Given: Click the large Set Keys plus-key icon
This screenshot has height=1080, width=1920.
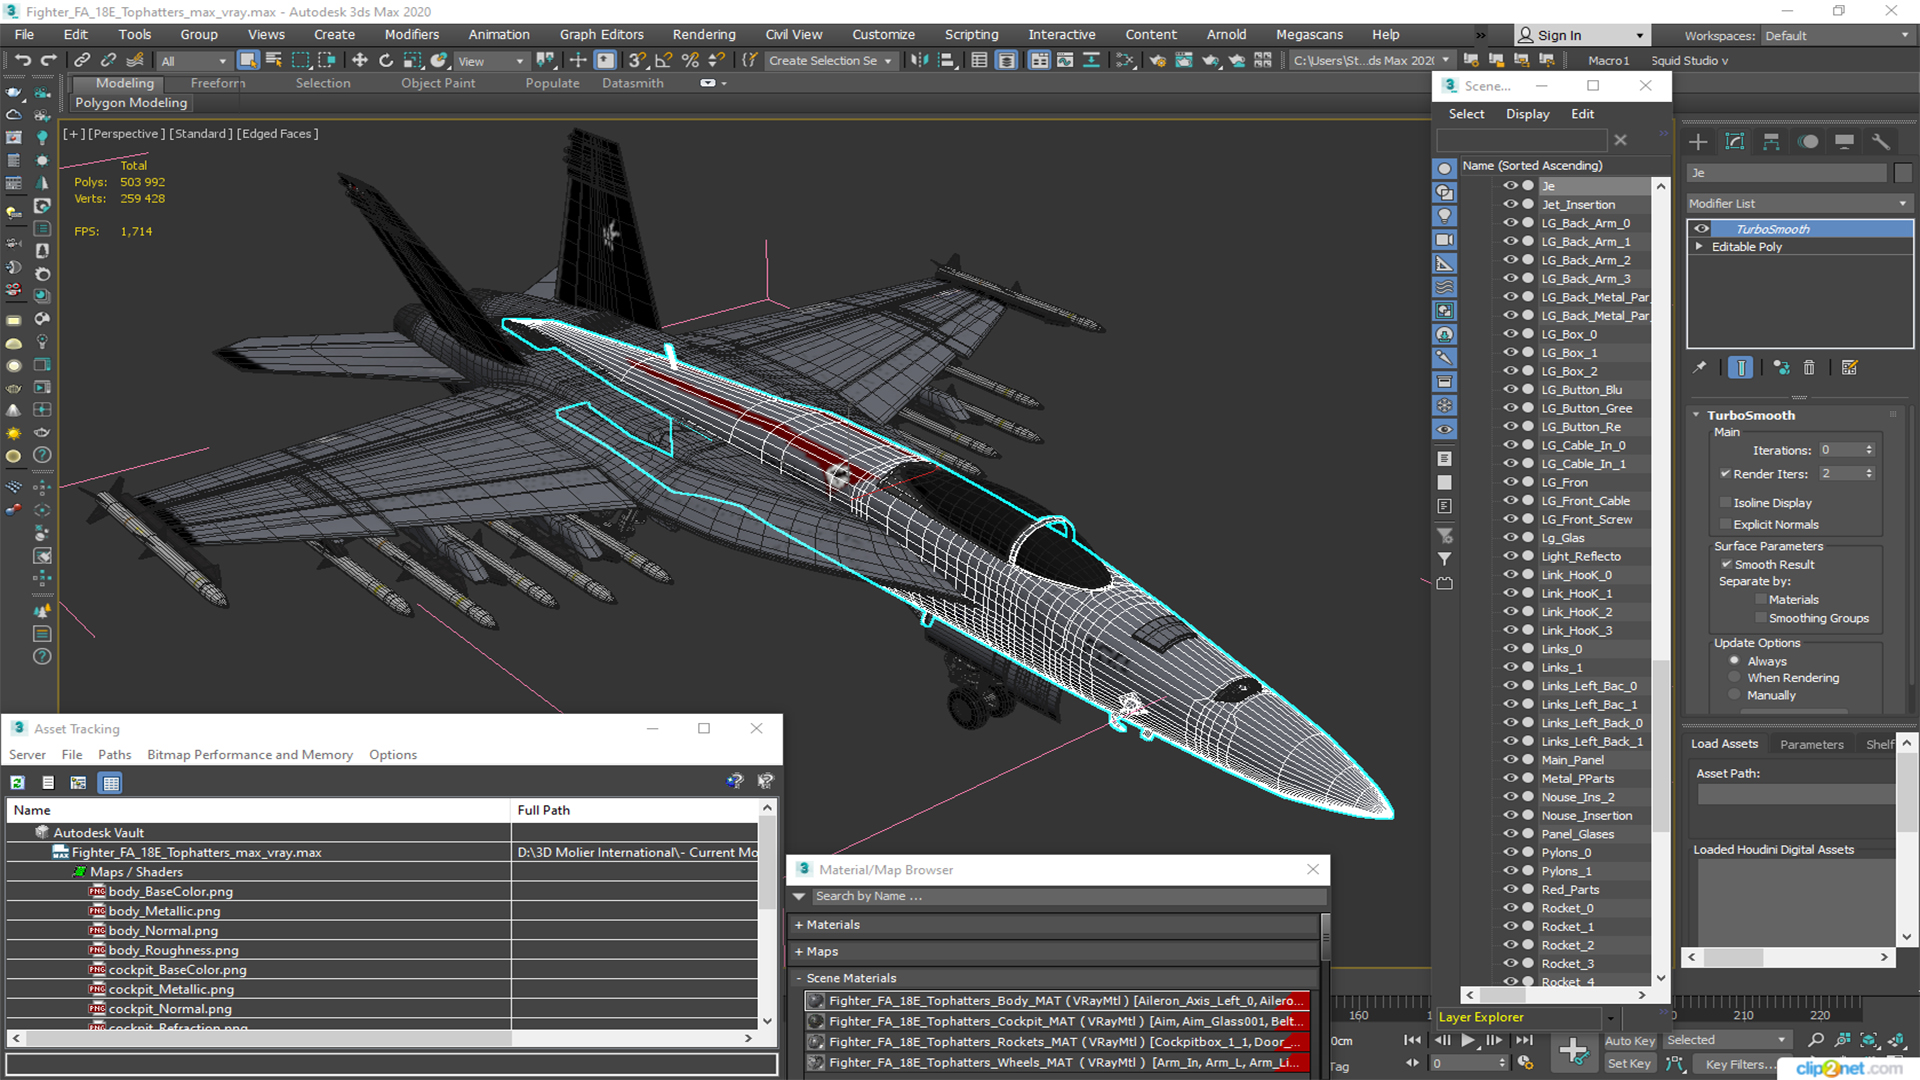Looking at the screenshot, I should point(1574,1051).
